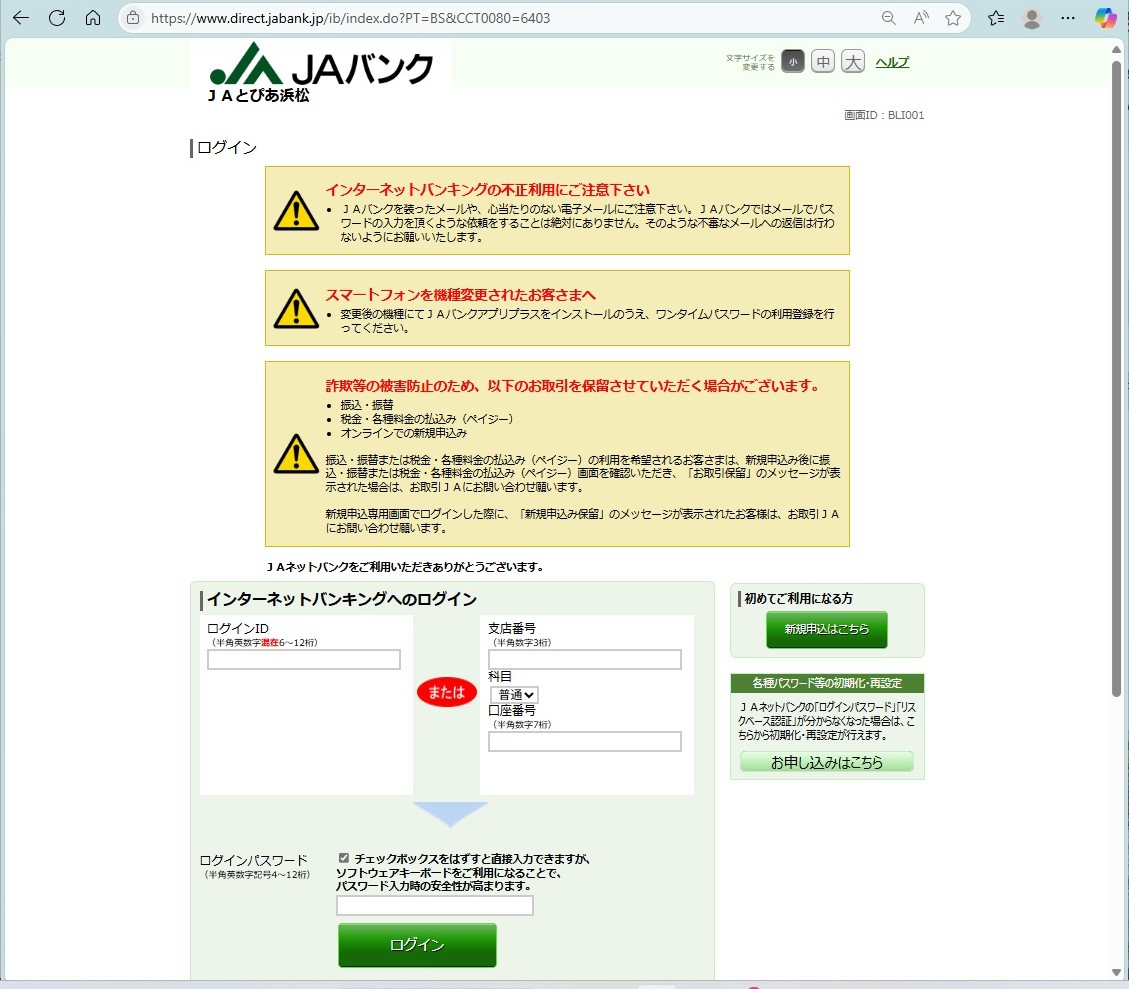Go to browser home page icon

click(93, 18)
